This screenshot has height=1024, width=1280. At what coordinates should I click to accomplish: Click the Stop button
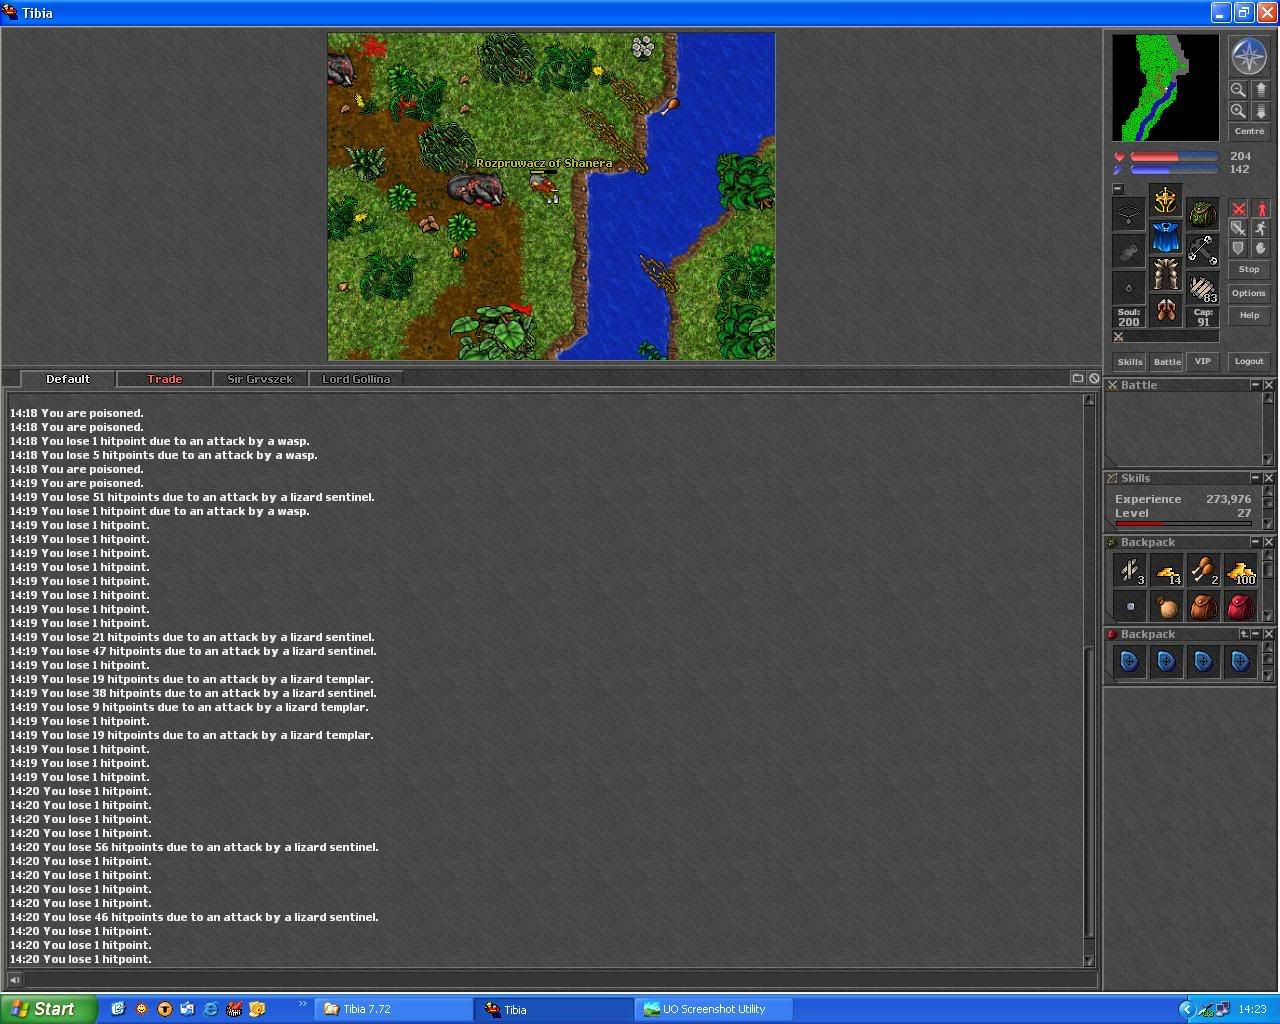coord(1249,270)
